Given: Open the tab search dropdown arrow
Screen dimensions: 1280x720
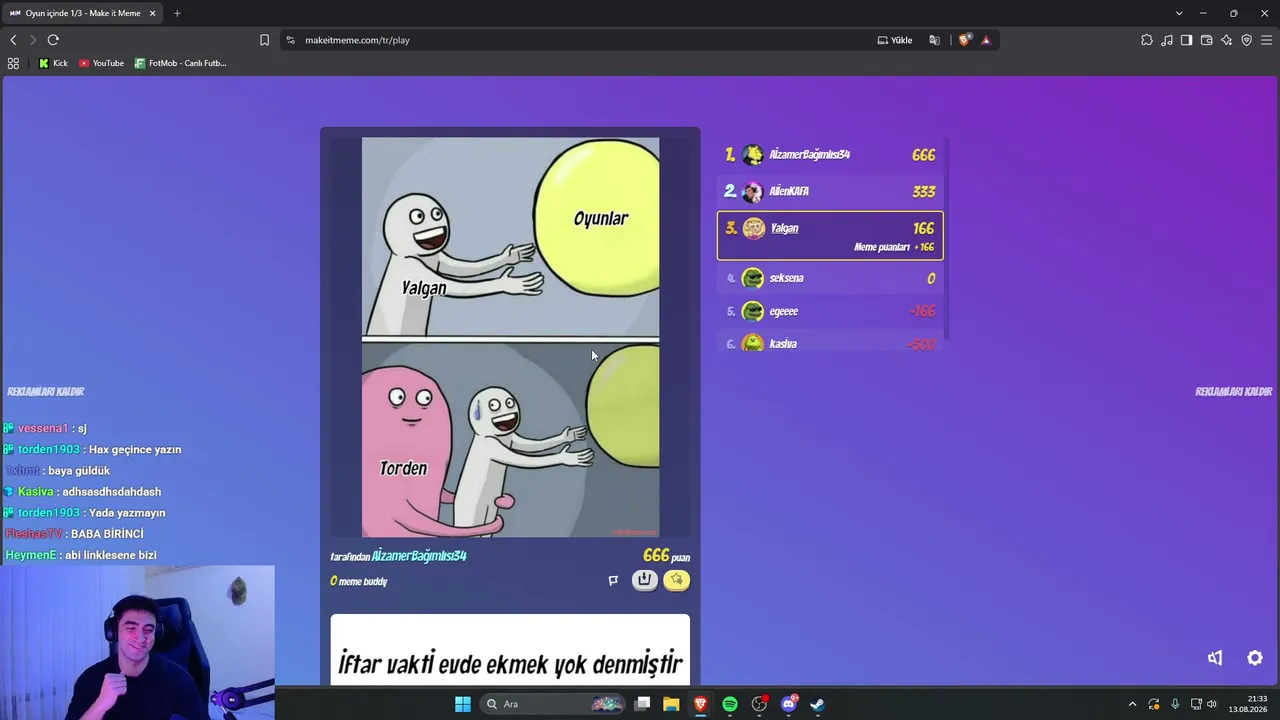Looking at the screenshot, I should pyautogui.click(x=1179, y=13).
